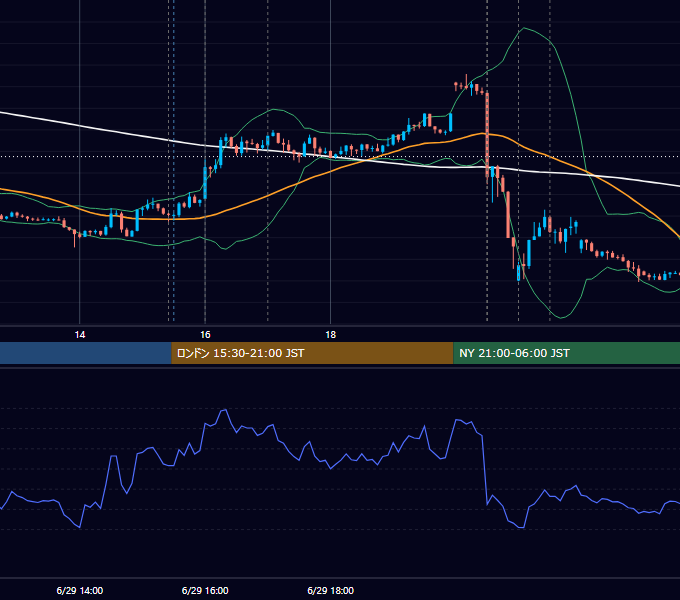680x600 pixels.
Task: Click the 18 label on the time axis
Action: click(330, 335)
